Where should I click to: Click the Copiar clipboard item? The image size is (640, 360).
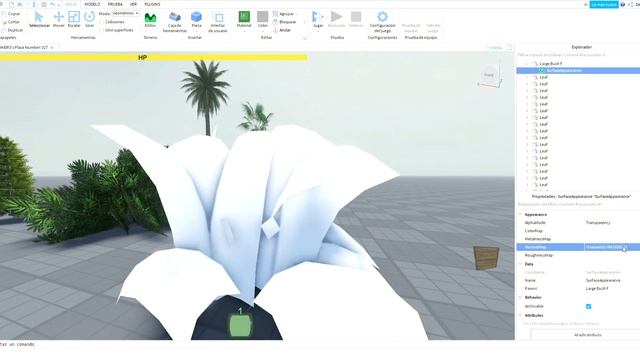tap(11, 14)
